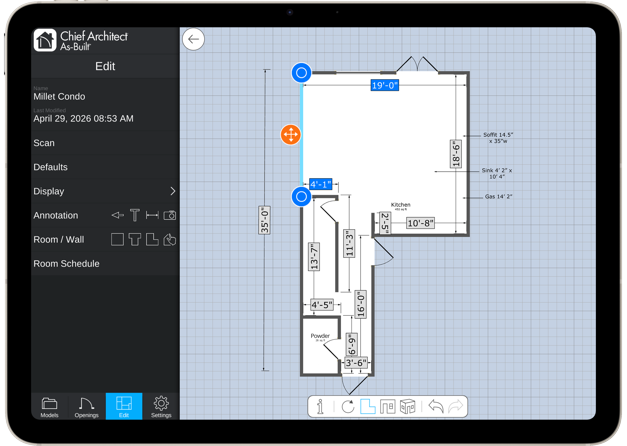The width and height of the screenshot is (627, 446).
Task: Choose the T-shaped room tool
Action: point(135,240)
